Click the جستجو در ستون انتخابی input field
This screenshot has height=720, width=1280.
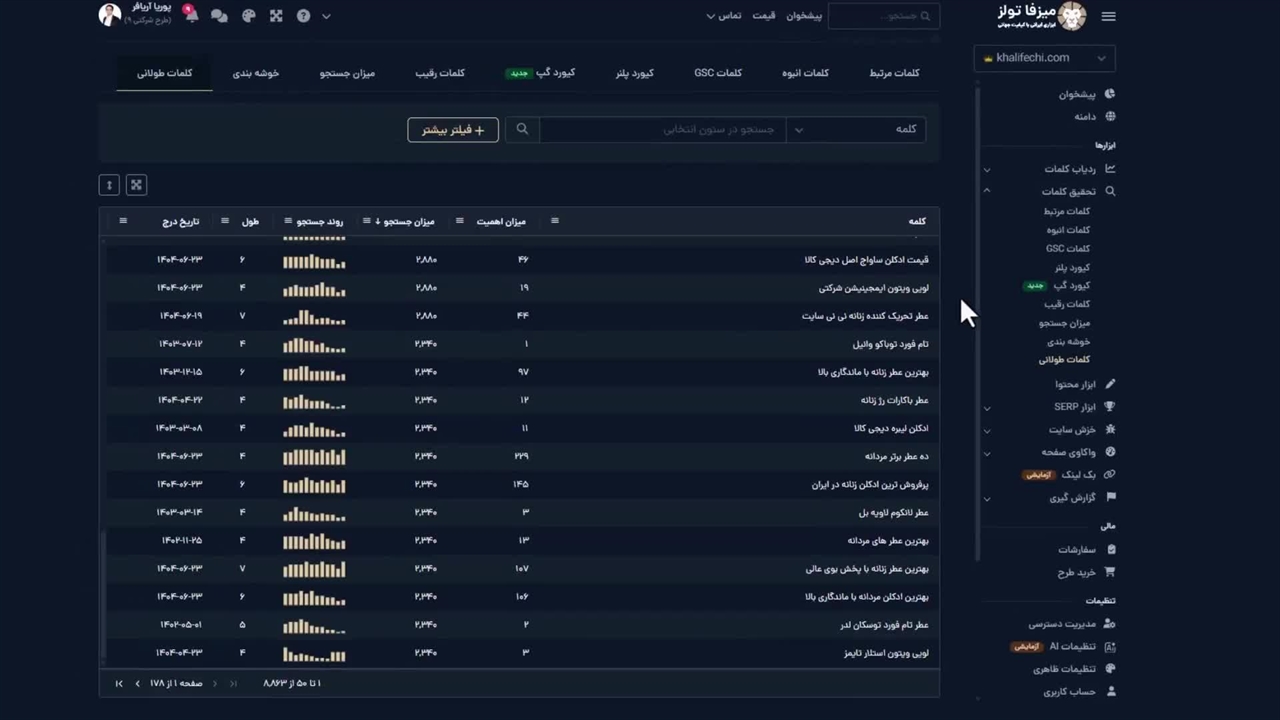tap(662, 129)
